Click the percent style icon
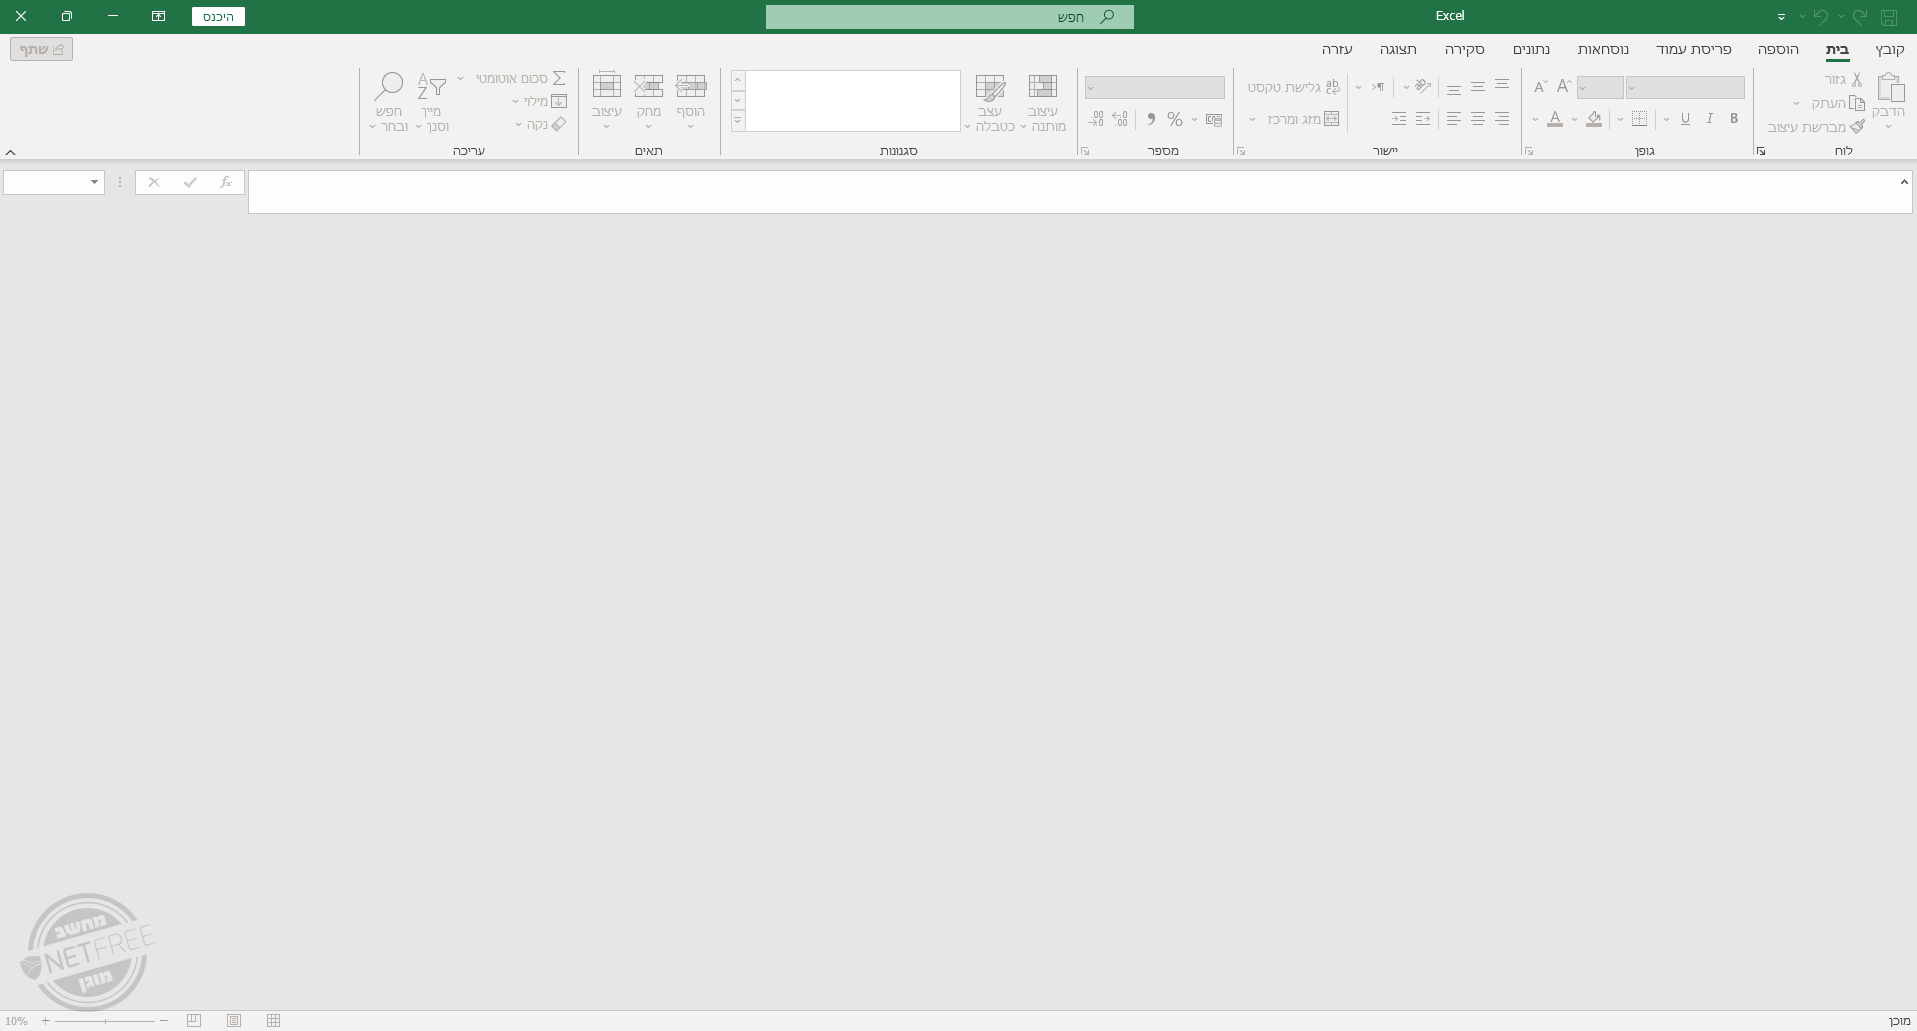The image size is (1917, 1031). 1175,119
